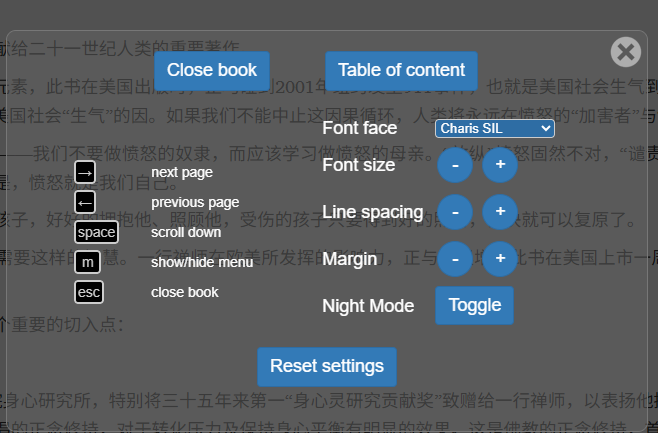Increase font size with plus button

tap(500, 165)
